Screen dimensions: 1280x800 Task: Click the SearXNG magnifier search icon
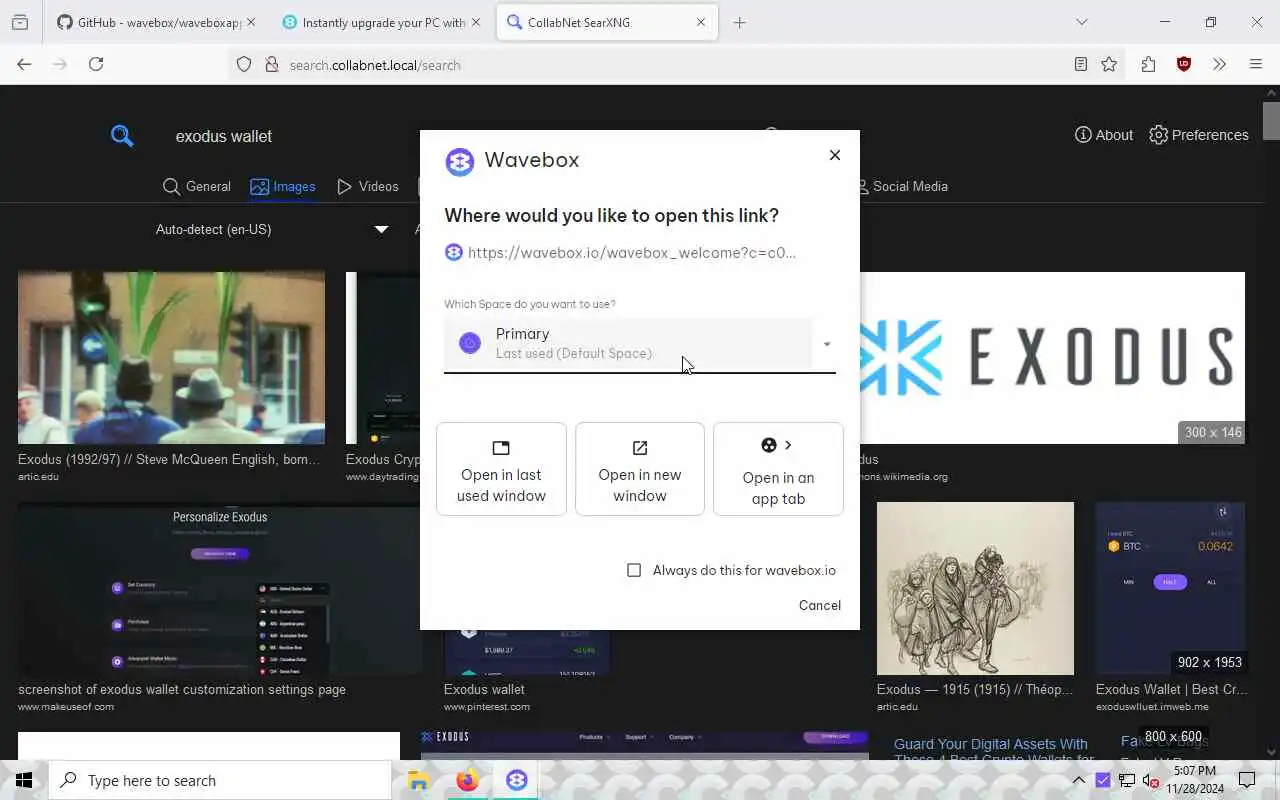pyautogui.click(x=122, y=136)
